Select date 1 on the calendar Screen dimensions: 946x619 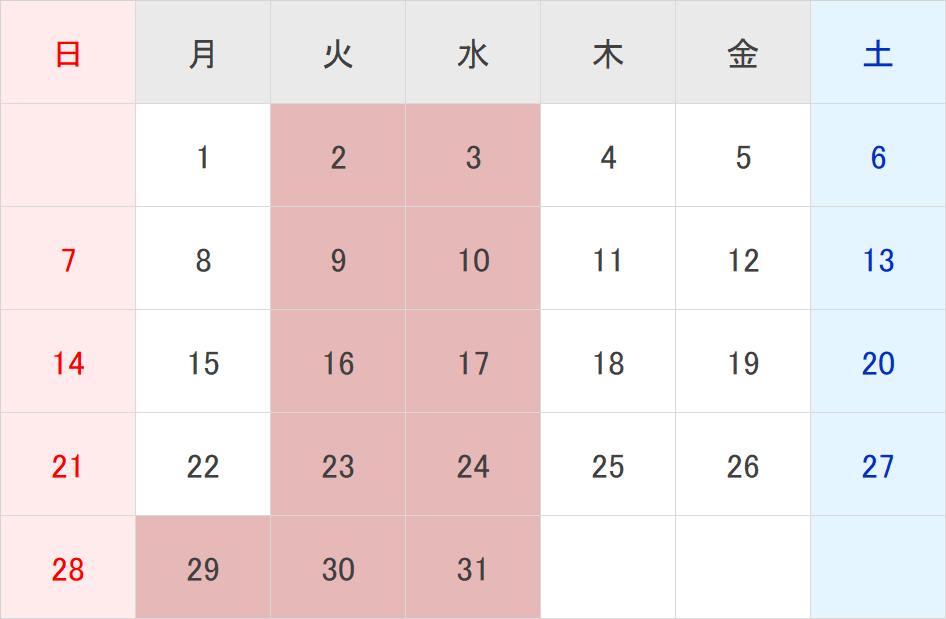pyautogui.click(x=203, y=157)
